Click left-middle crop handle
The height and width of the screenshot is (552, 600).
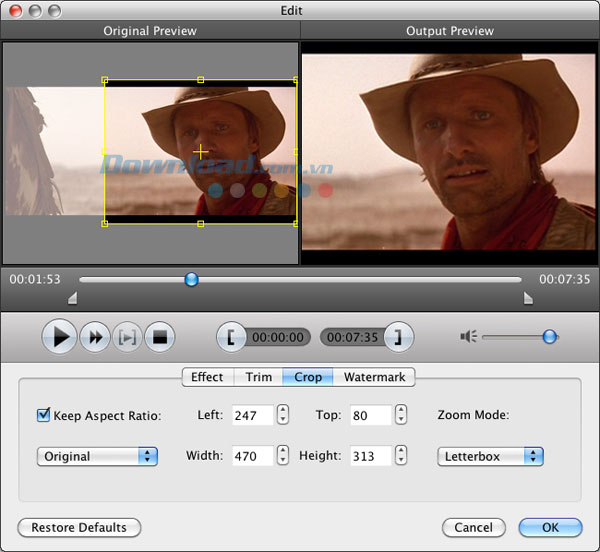click(104, 152)
